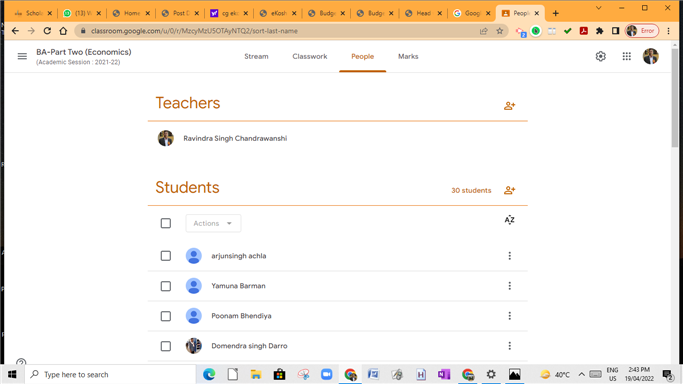Open the Chrome three-dot menu

click(669, 31)
